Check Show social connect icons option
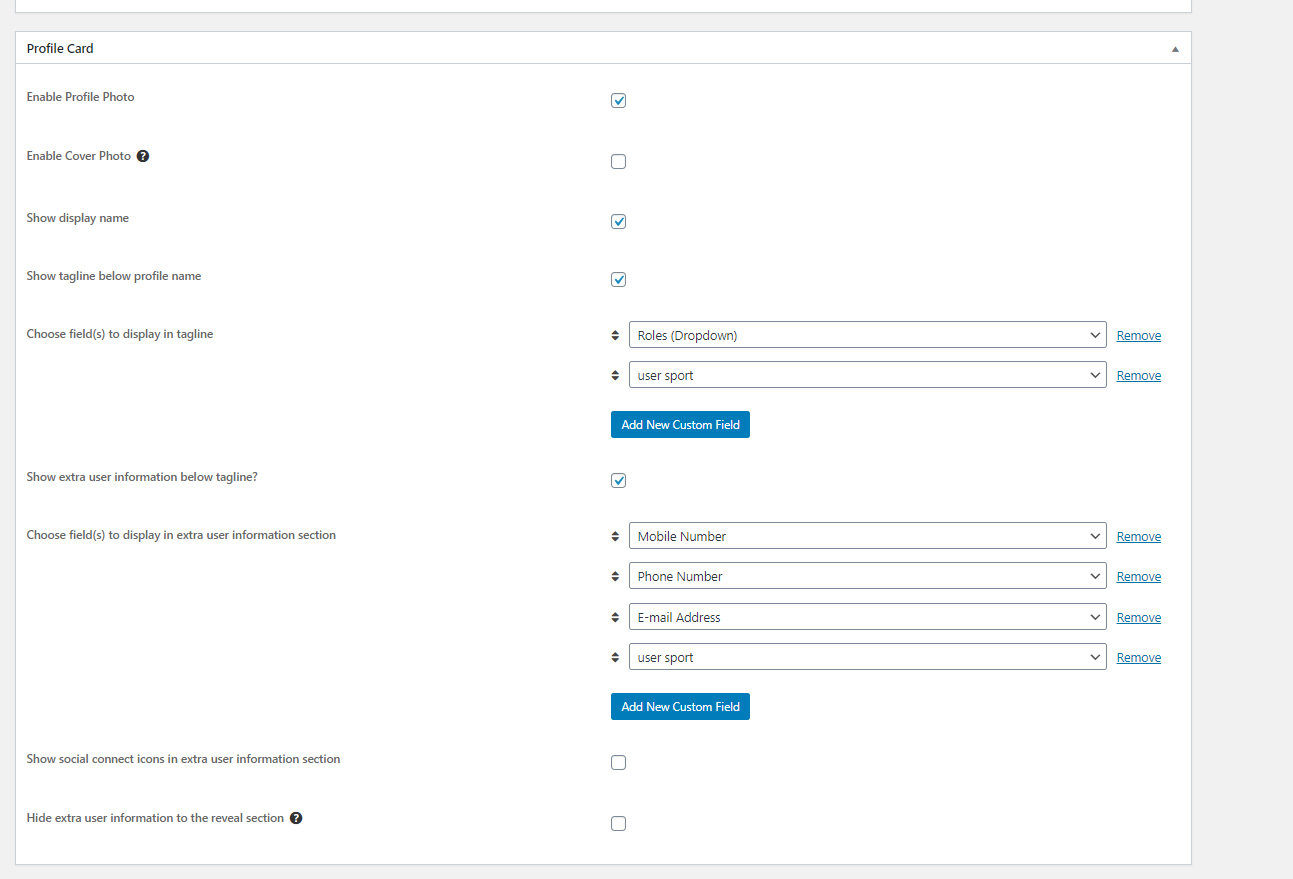 pyautogui.click(x=618, y=762)
